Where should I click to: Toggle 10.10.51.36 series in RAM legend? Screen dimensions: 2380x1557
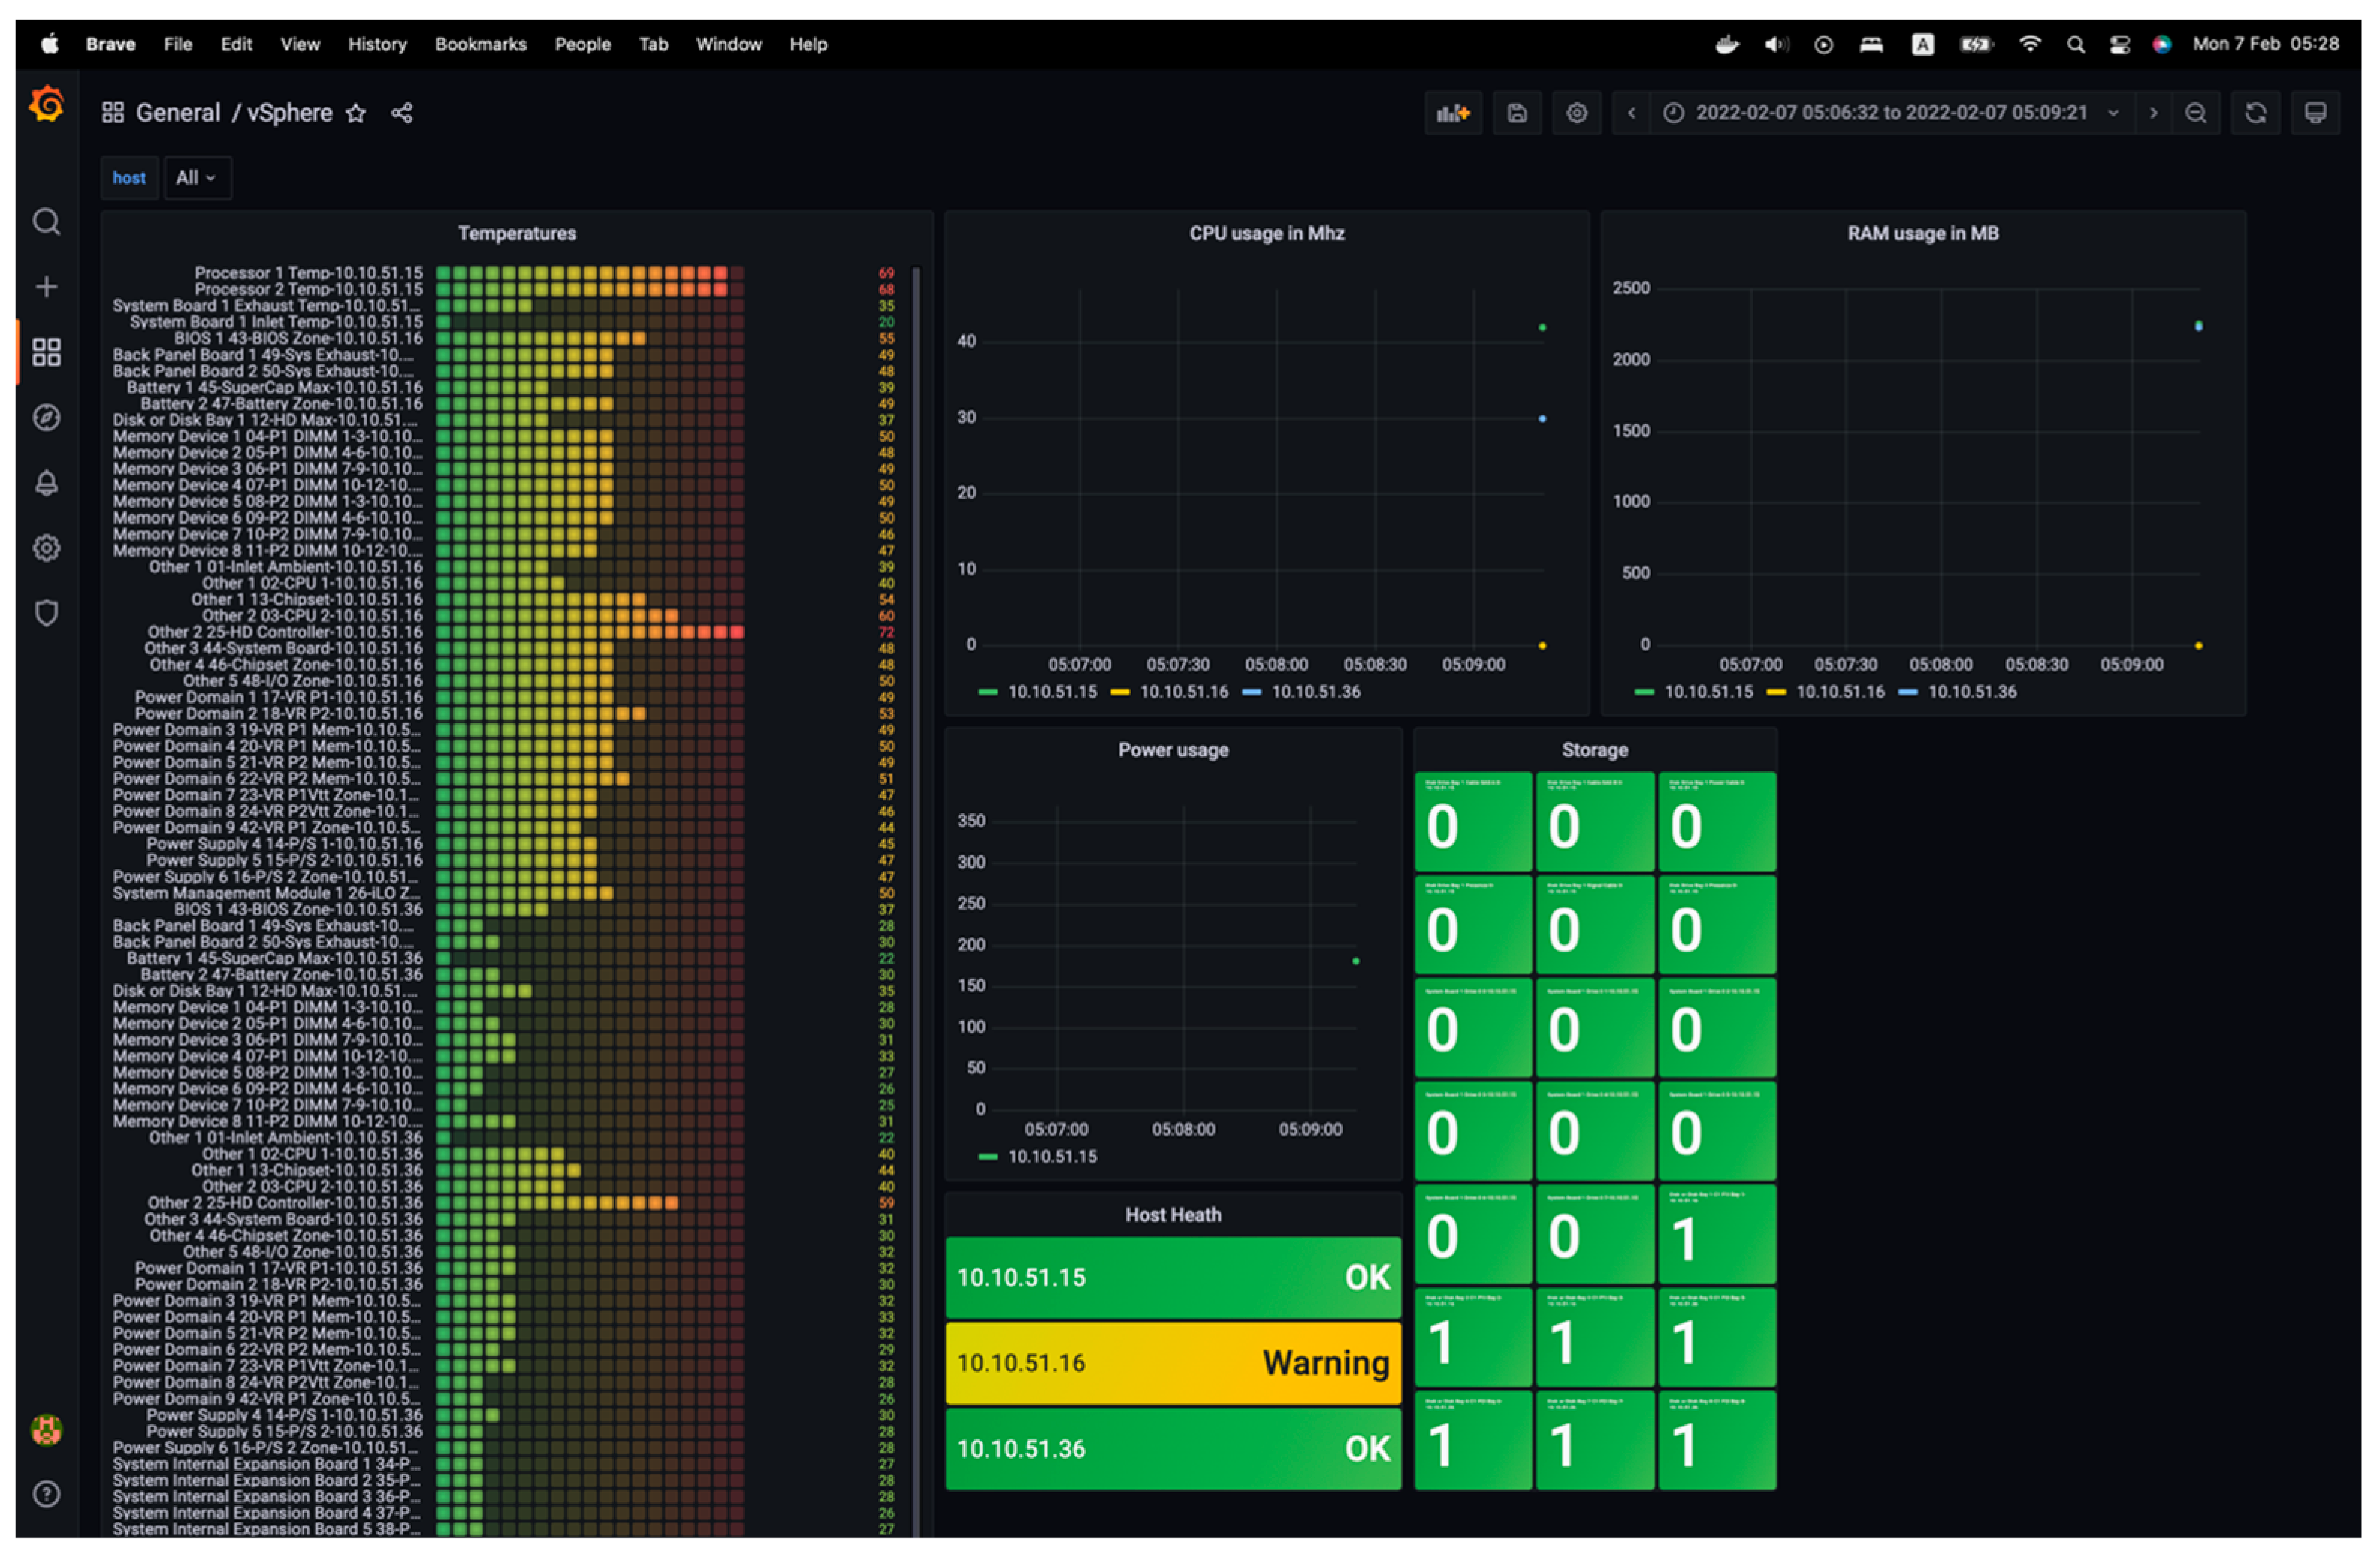pos(1971,692)
